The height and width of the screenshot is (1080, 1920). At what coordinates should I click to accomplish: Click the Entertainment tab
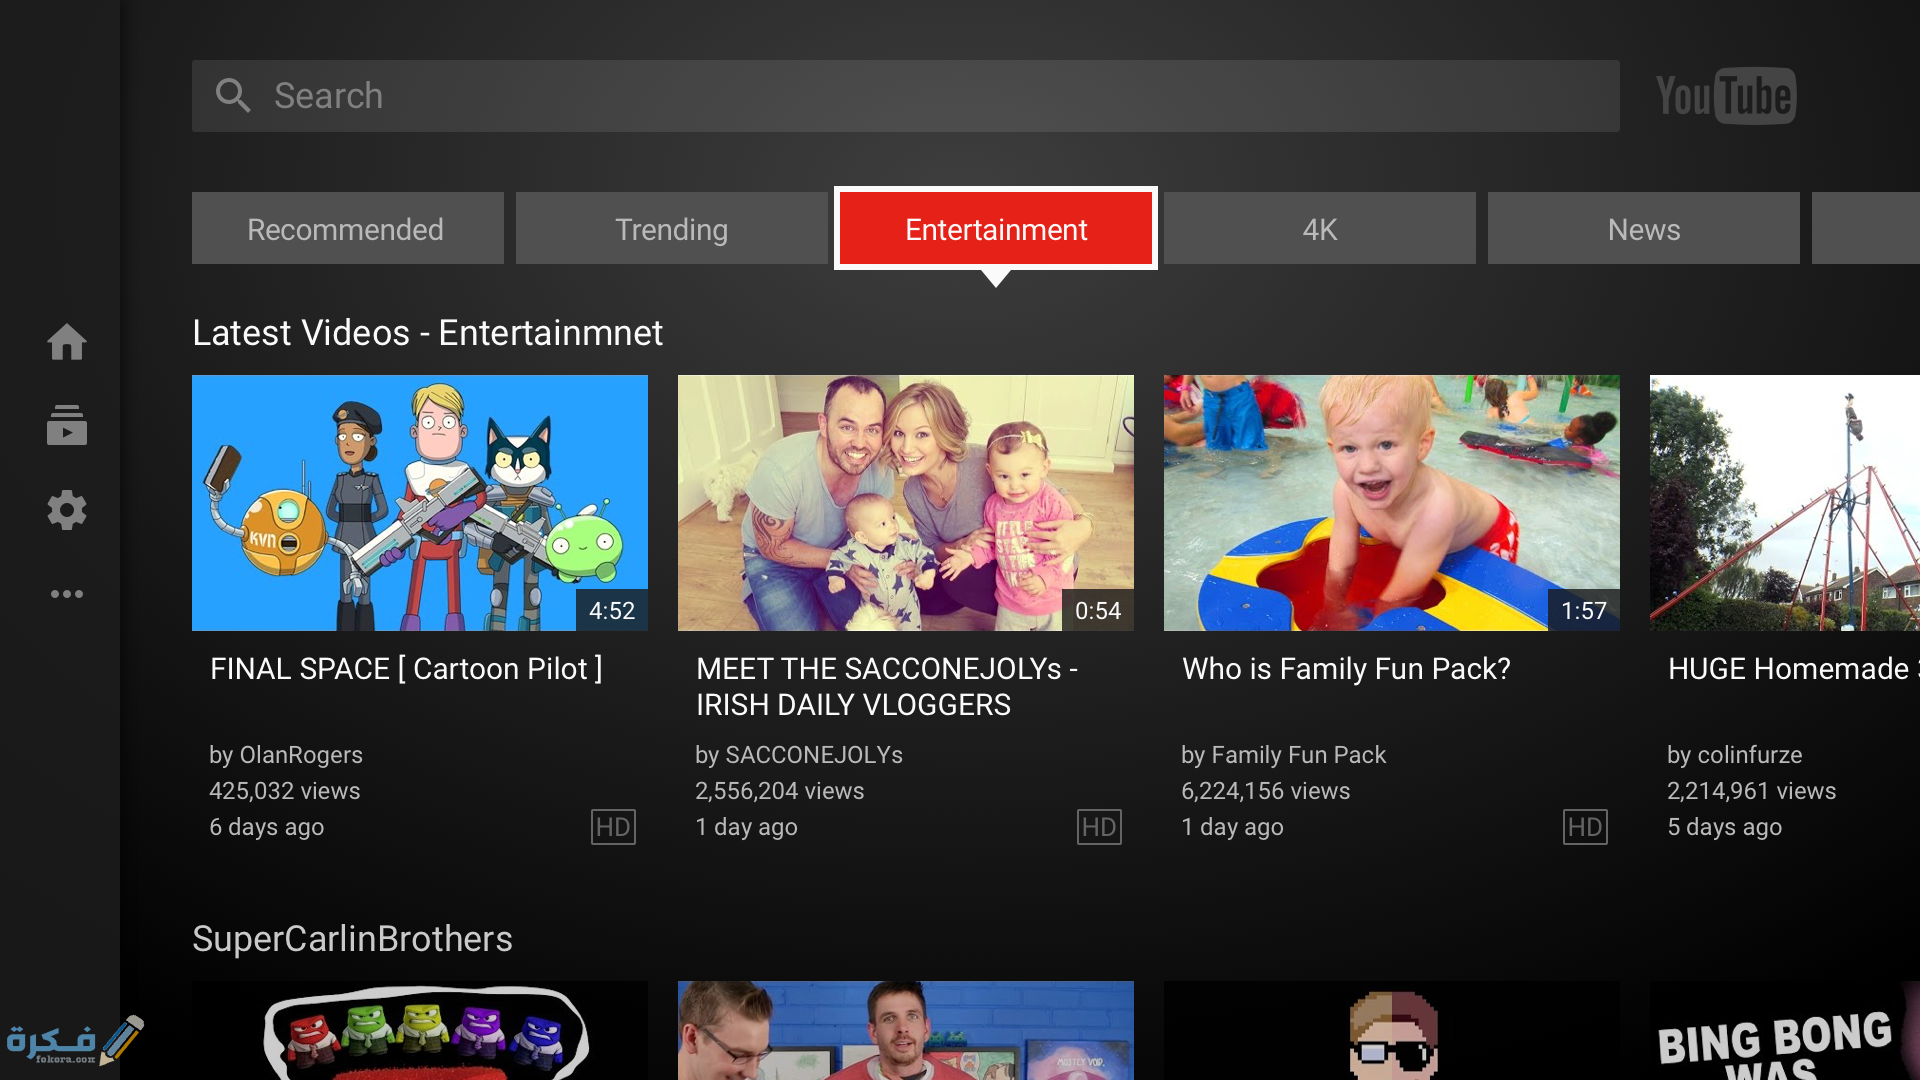[996, 229]
